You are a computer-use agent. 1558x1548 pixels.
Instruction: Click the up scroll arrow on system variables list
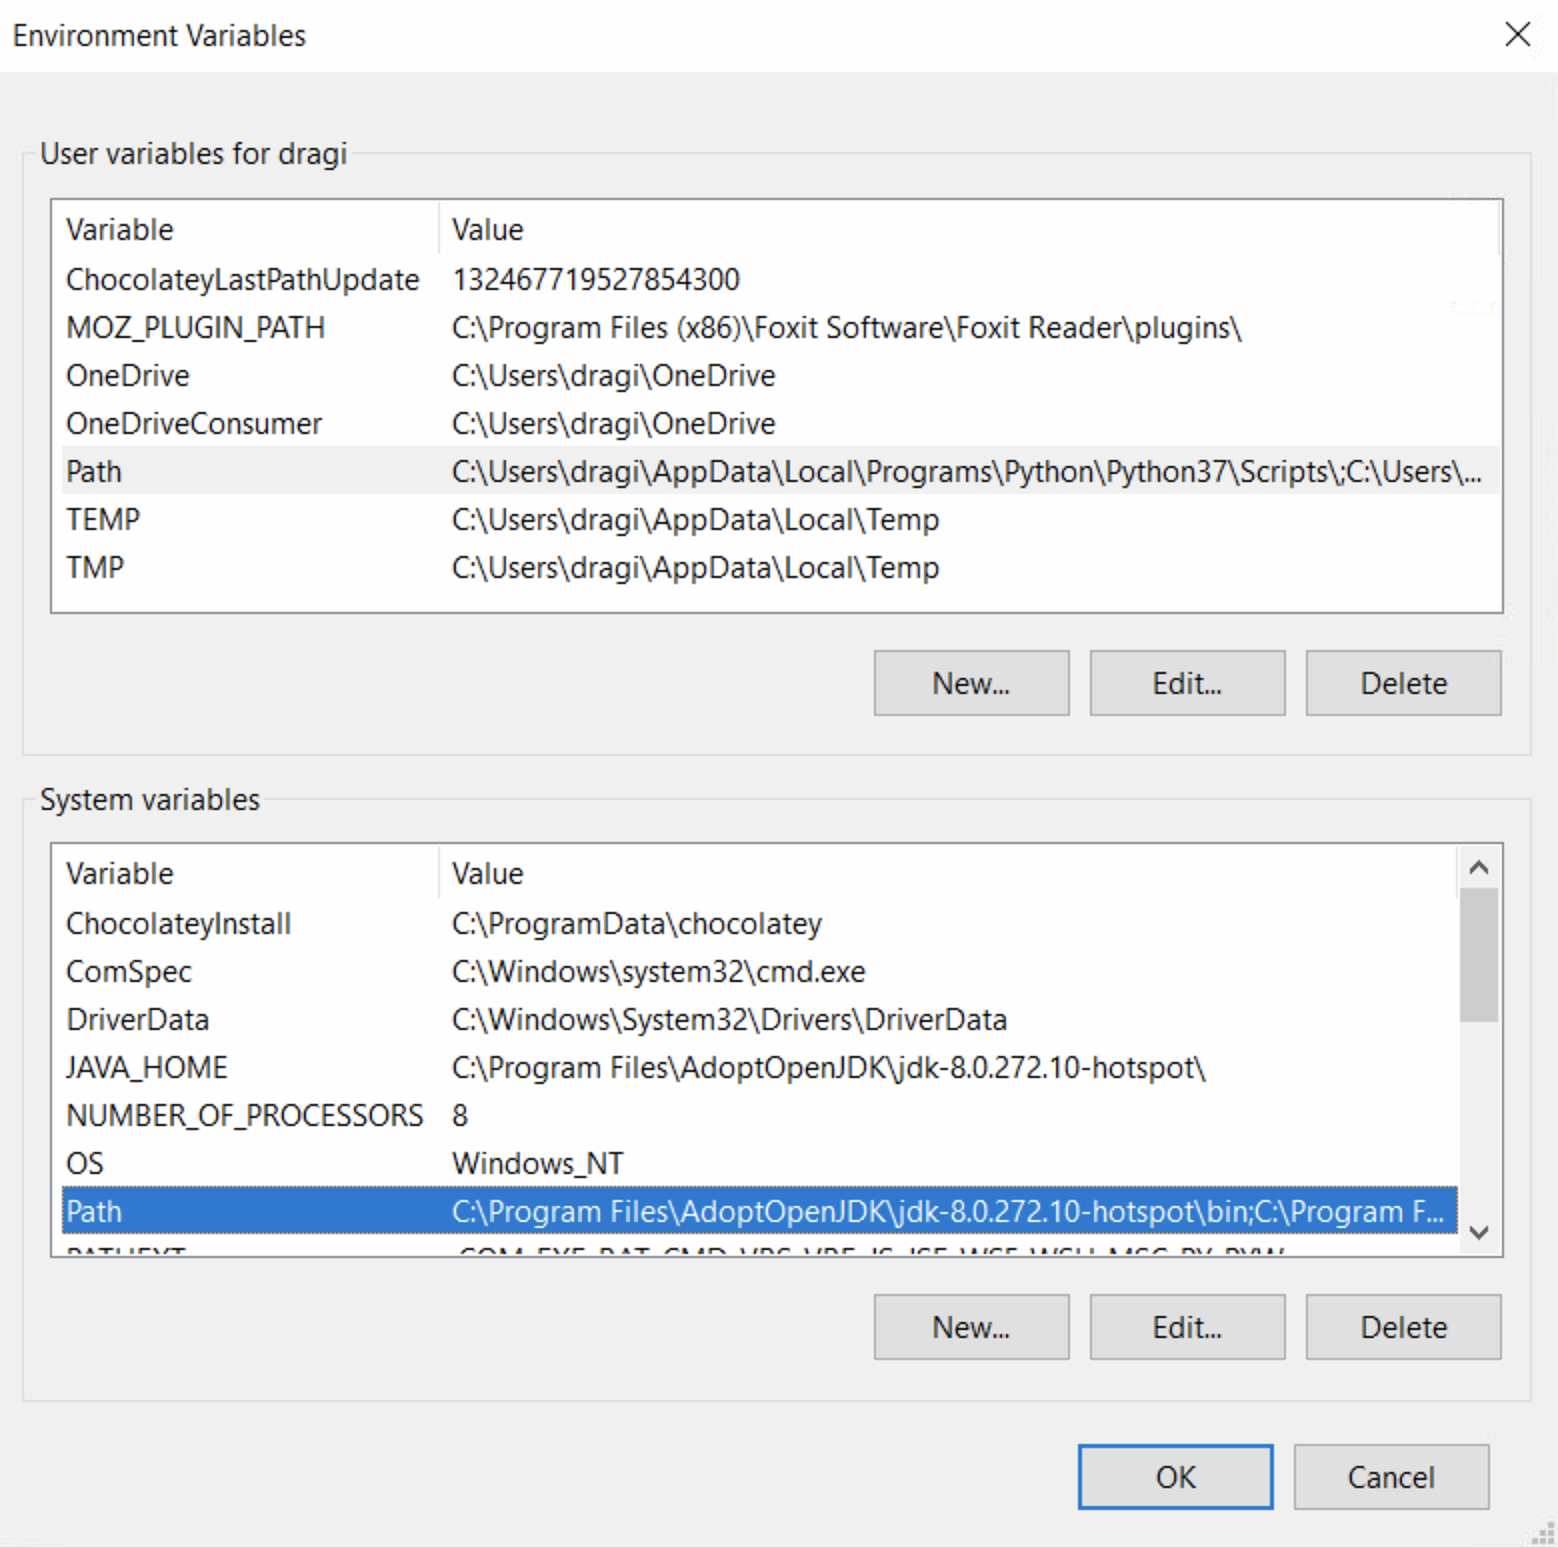click(1479, 867)
